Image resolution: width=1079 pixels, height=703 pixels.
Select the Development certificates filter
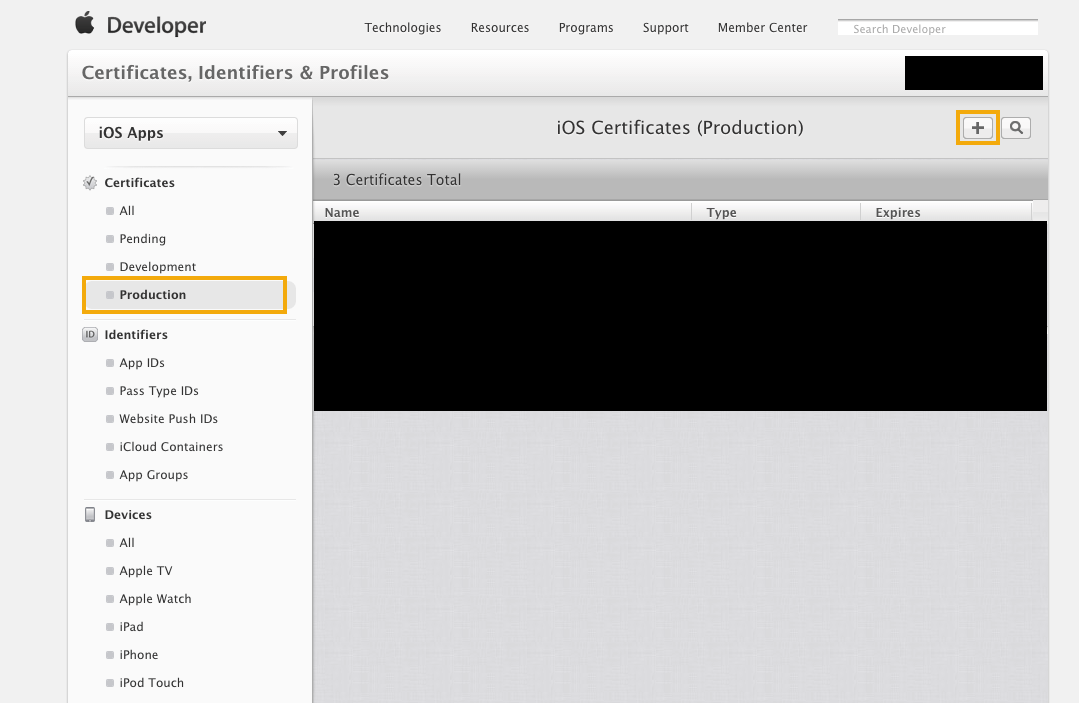coord(156,266)
